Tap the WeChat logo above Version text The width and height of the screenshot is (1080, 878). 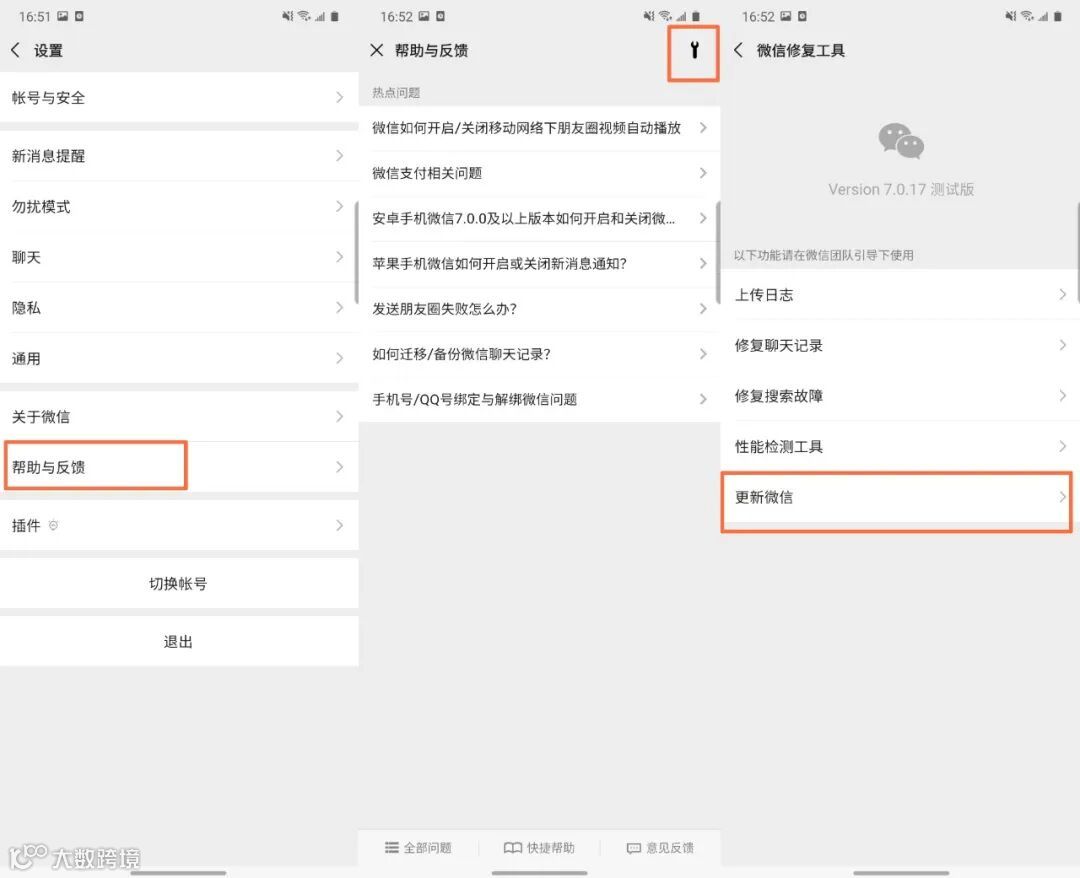coord(900,141)
